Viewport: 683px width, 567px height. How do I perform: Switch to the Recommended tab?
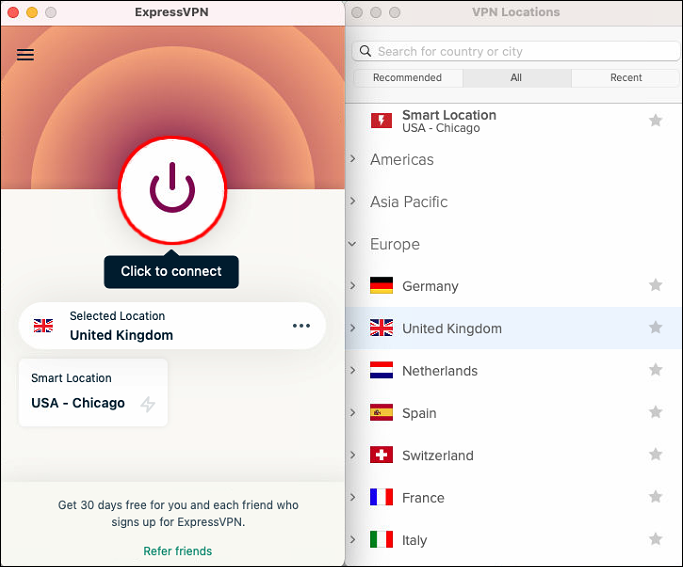coord(407,78)
